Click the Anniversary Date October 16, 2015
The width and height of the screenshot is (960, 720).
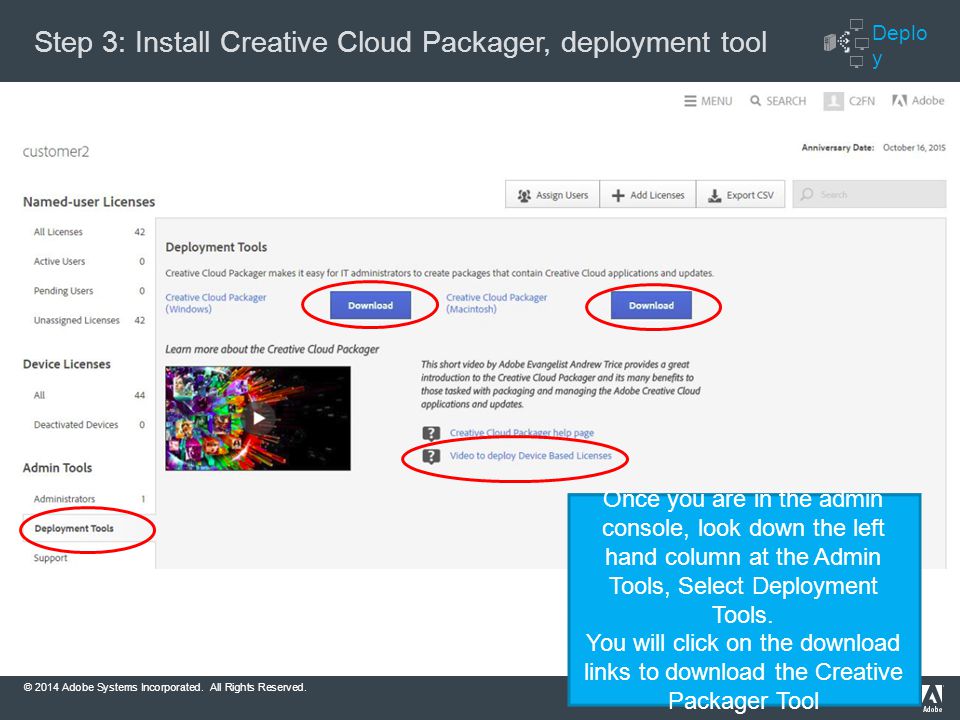coord(874,148)
